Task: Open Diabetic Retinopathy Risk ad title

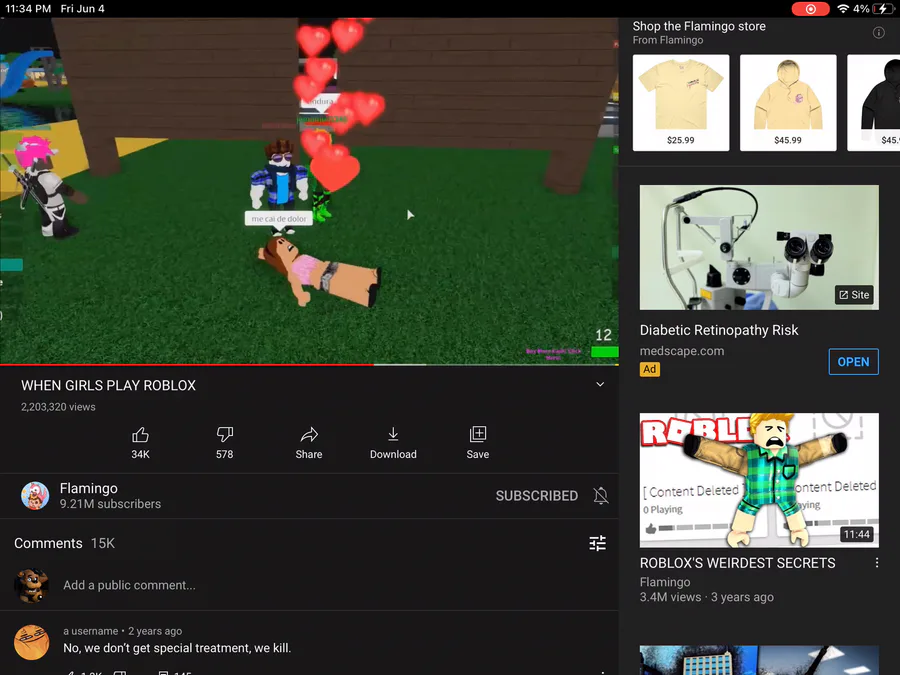Action: (719, 330)
